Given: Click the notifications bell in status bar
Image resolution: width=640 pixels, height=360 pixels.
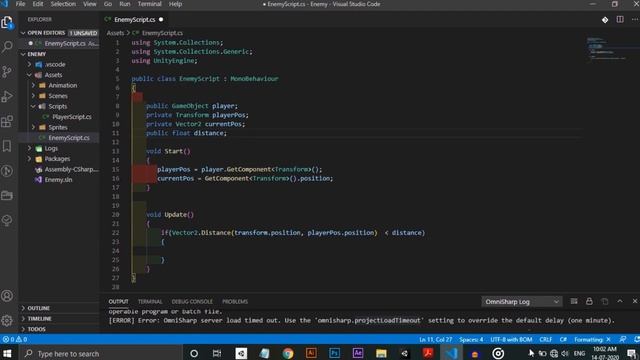Looking at the screenshot, I should (636, 339).
